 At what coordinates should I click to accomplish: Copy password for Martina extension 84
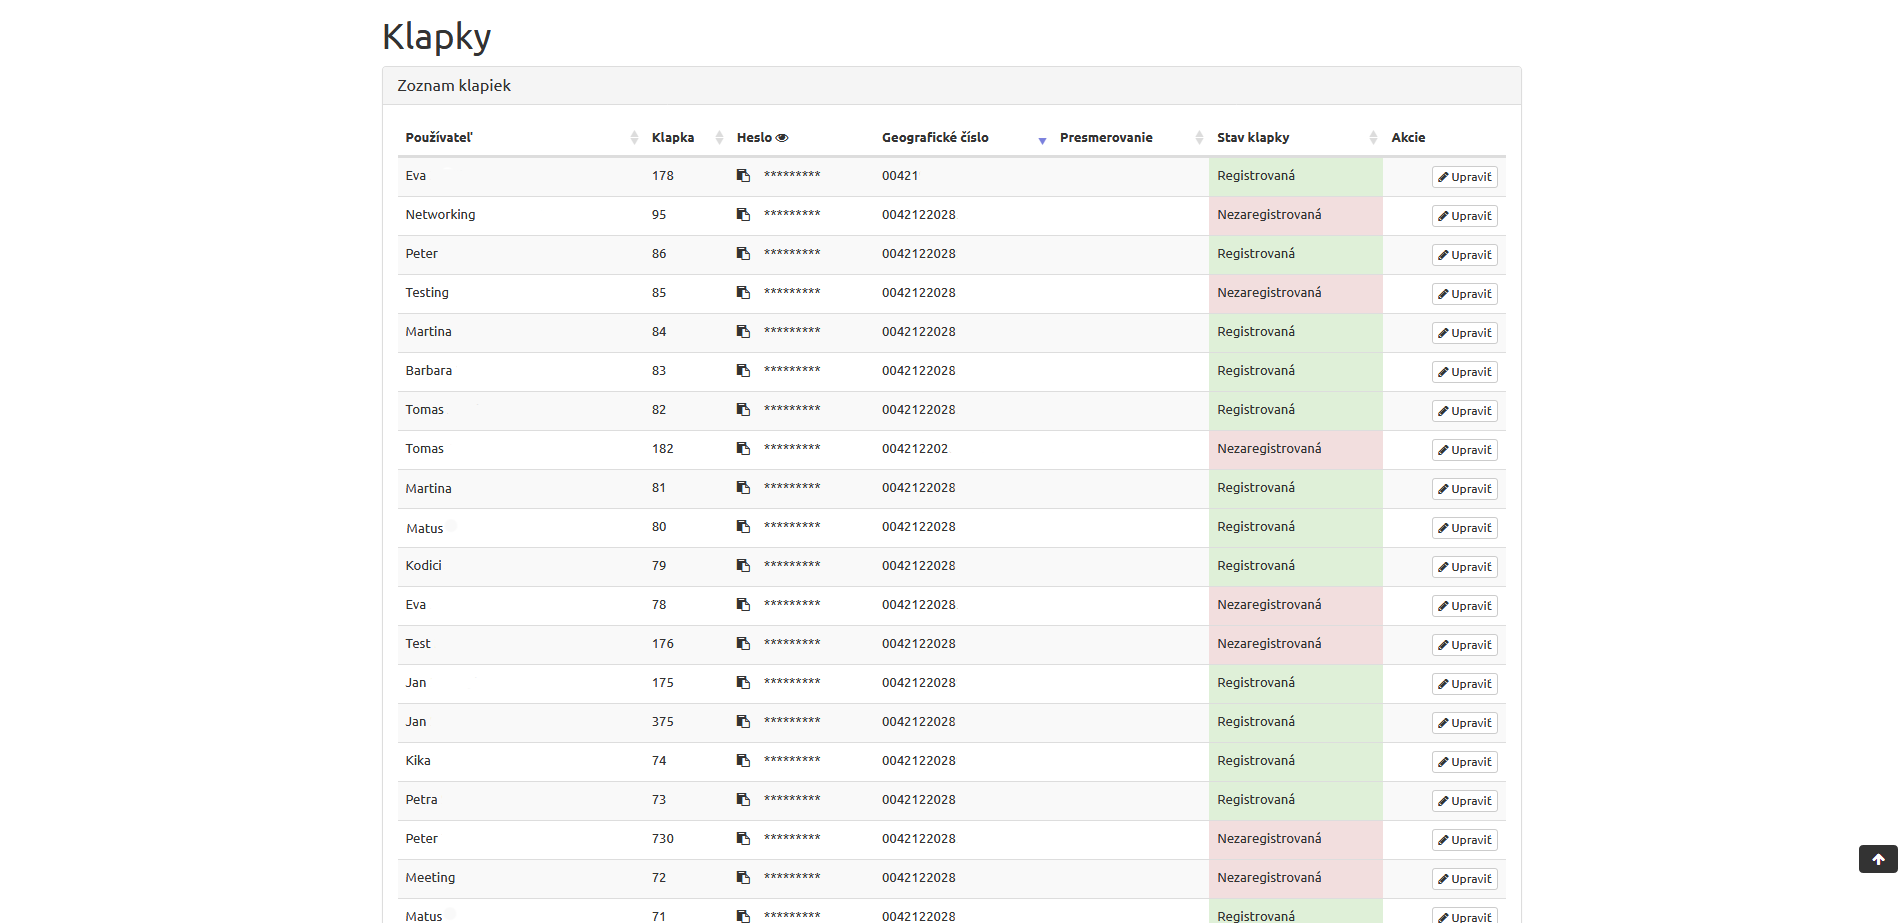(743, 332)
